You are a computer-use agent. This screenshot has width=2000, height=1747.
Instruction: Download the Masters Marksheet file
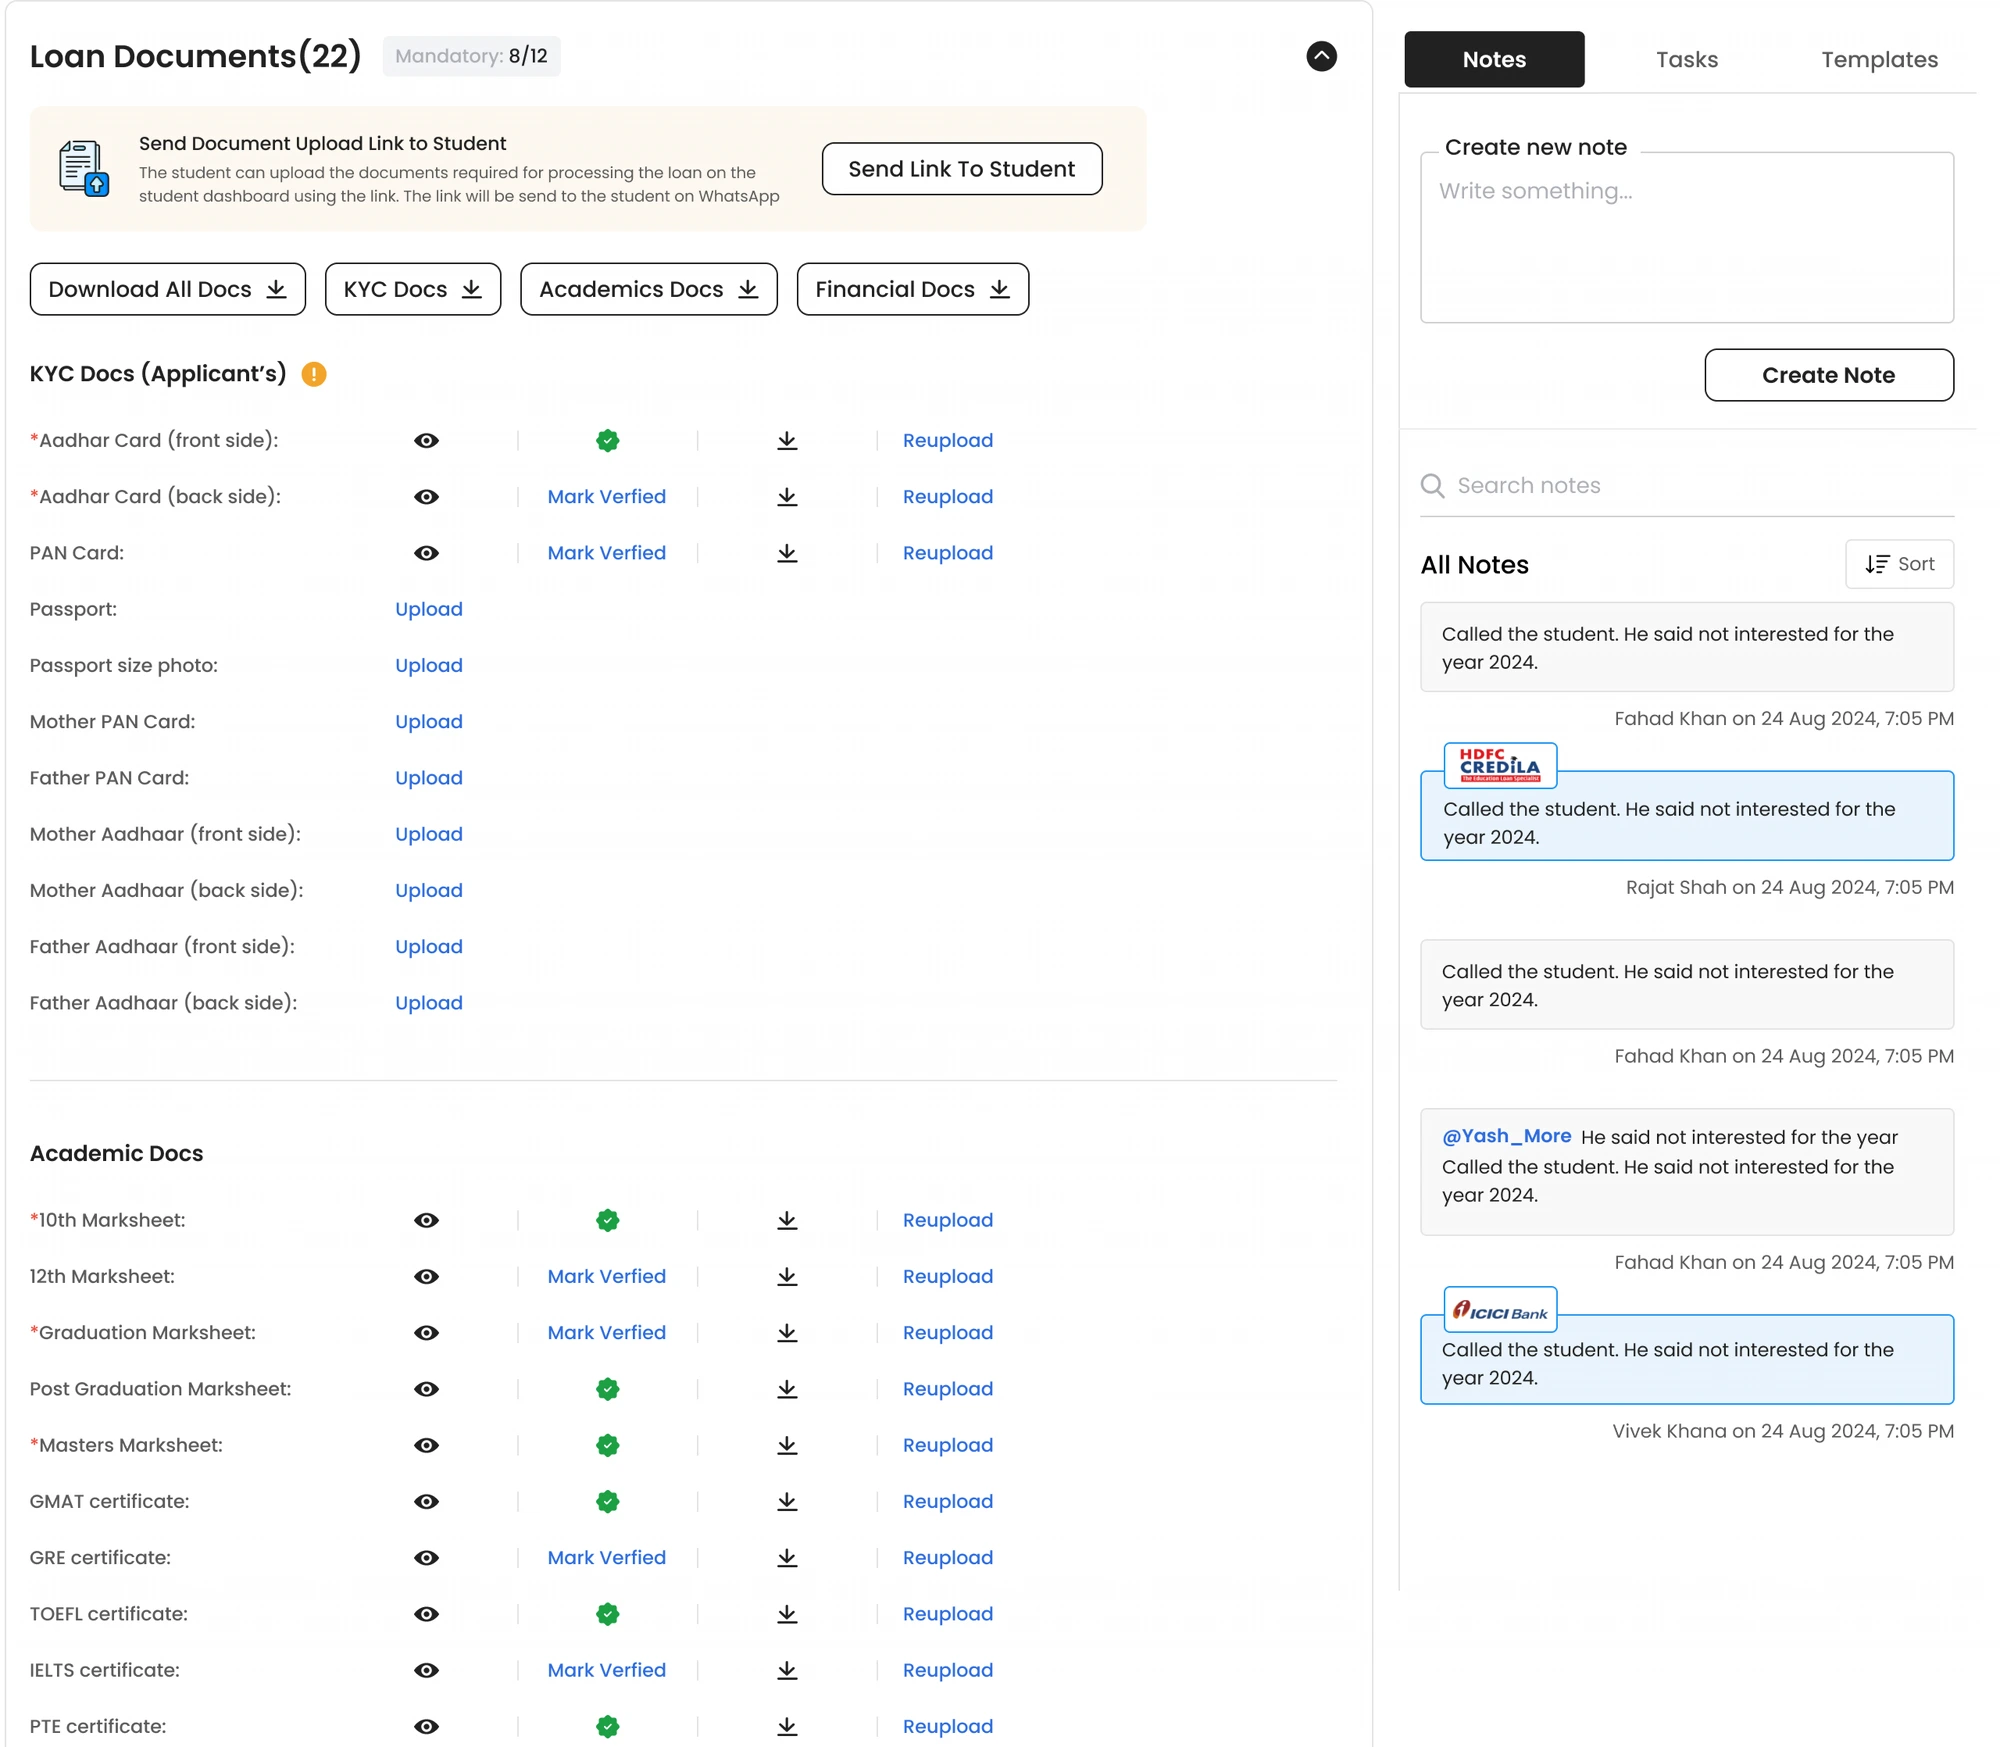coord(787,1445)
